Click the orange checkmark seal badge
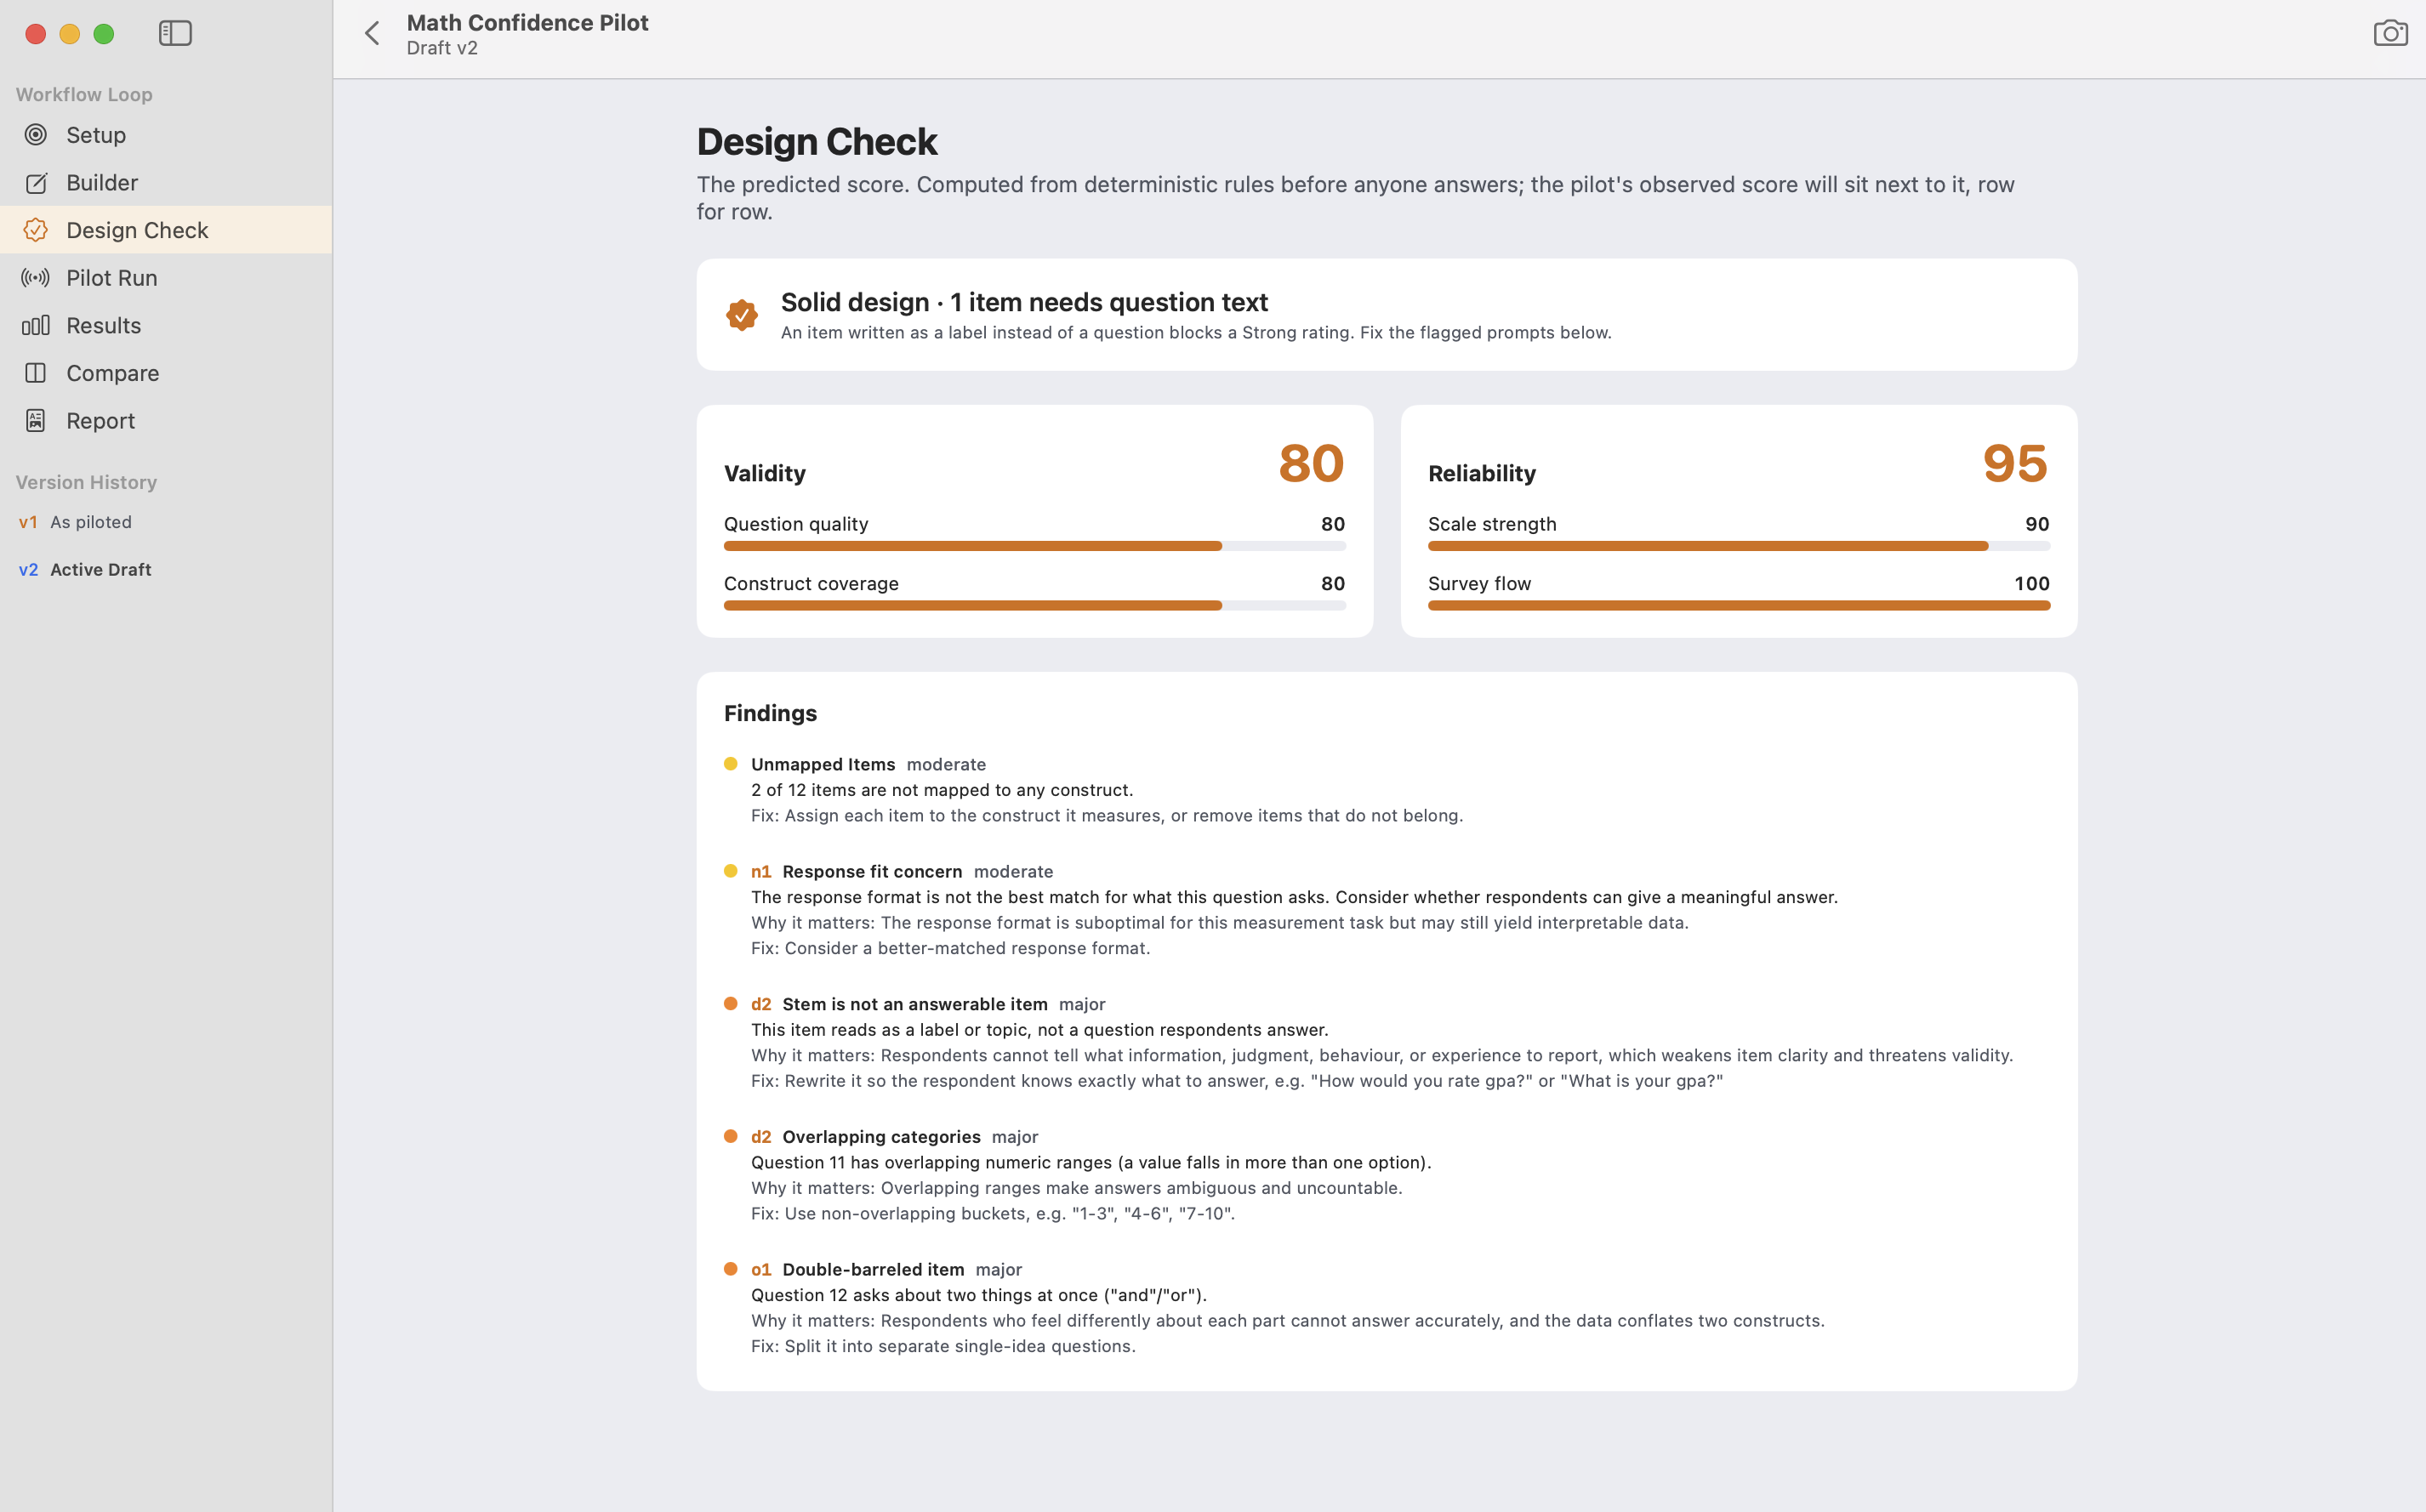 point(742,315)
